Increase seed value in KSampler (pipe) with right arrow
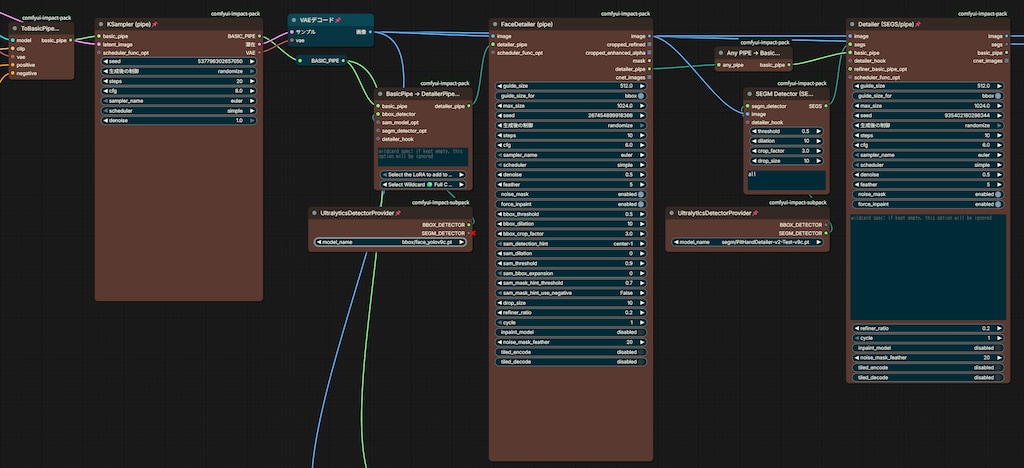1024x468 pixels. point(253,61)
